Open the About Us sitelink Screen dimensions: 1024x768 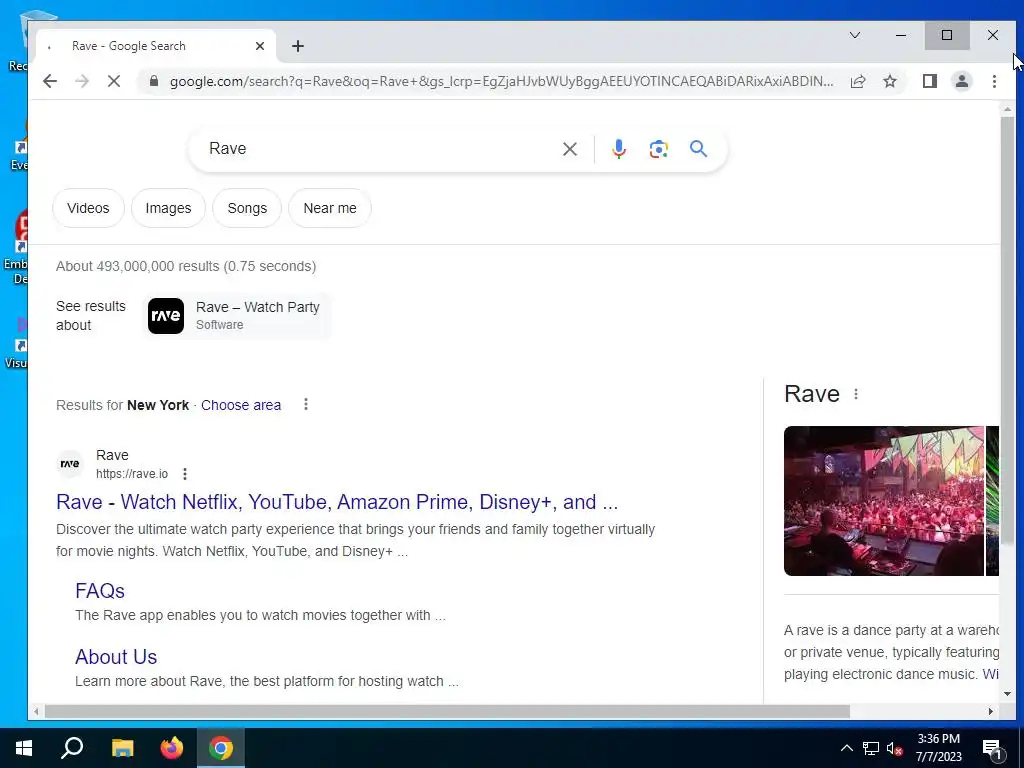[x=116, y=656]
